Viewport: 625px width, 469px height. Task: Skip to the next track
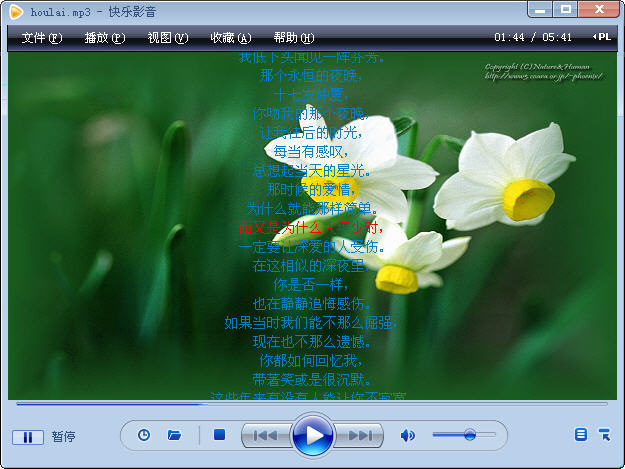coord(359,436)
